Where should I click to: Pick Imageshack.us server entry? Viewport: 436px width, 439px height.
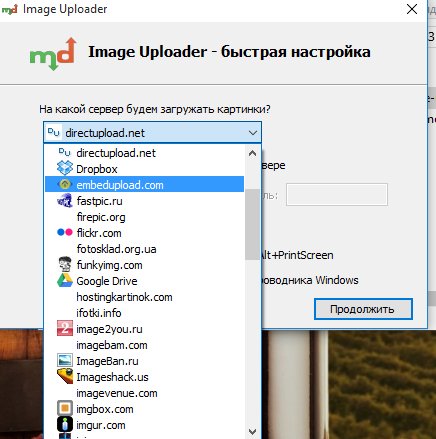pyautogui.click(x=144, y=377)
